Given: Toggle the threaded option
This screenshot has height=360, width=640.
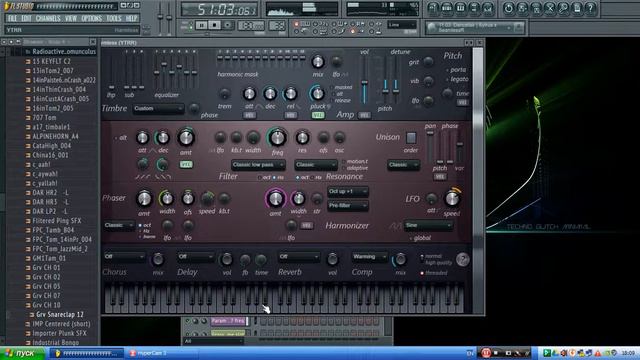Looking at the screenshot, I should 434,273.
